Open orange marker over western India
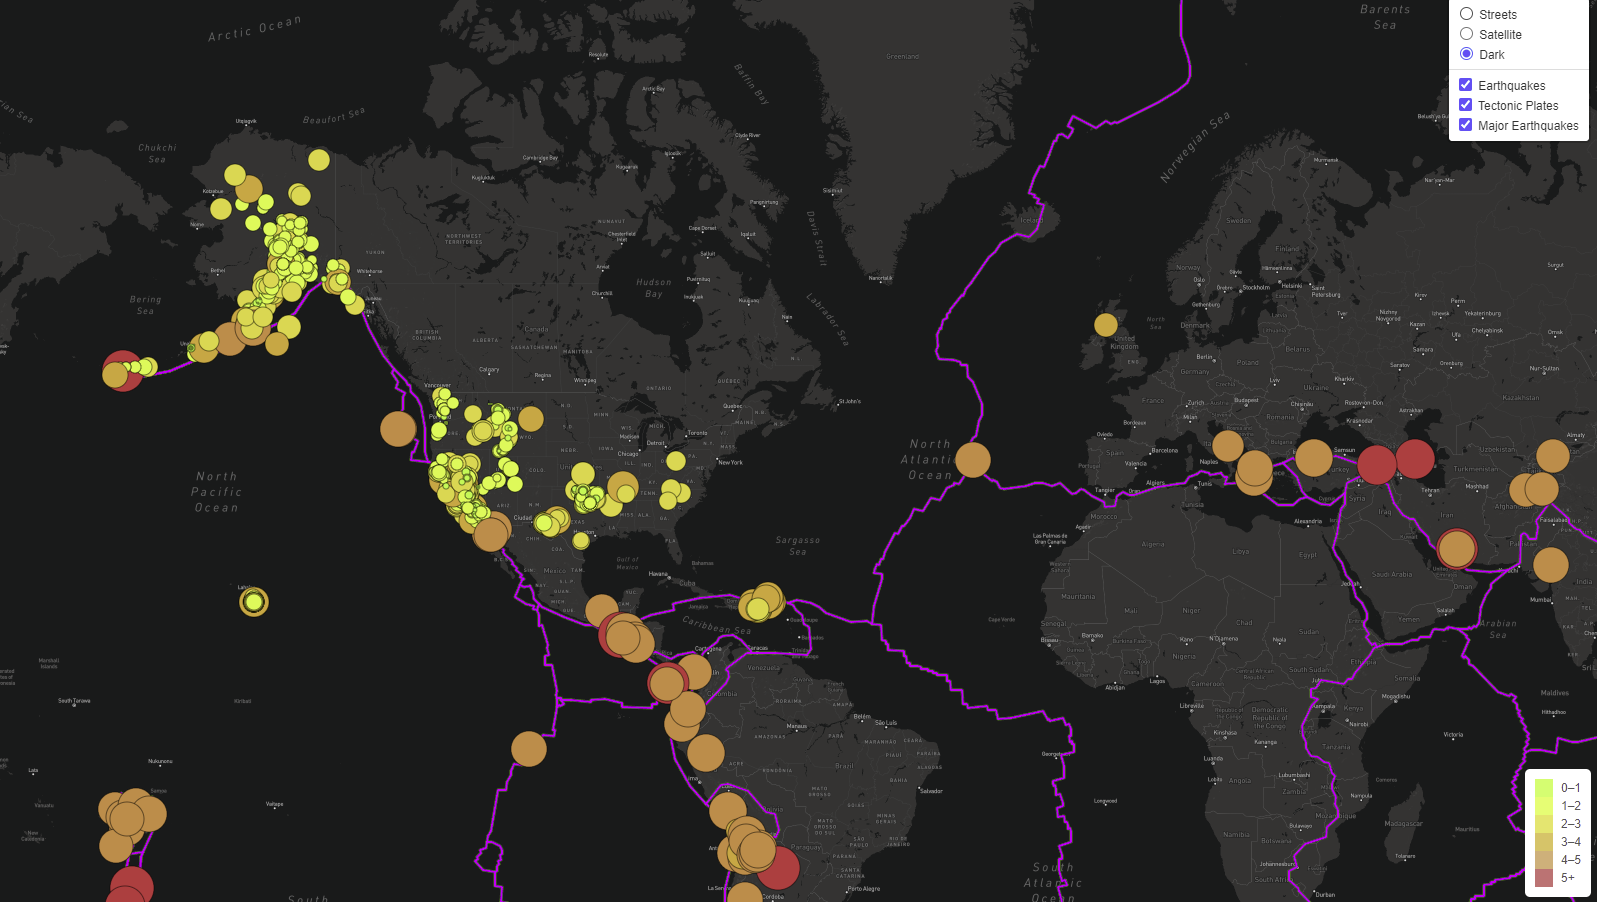Screen dimensions: 1597x902 point(1551,565)
